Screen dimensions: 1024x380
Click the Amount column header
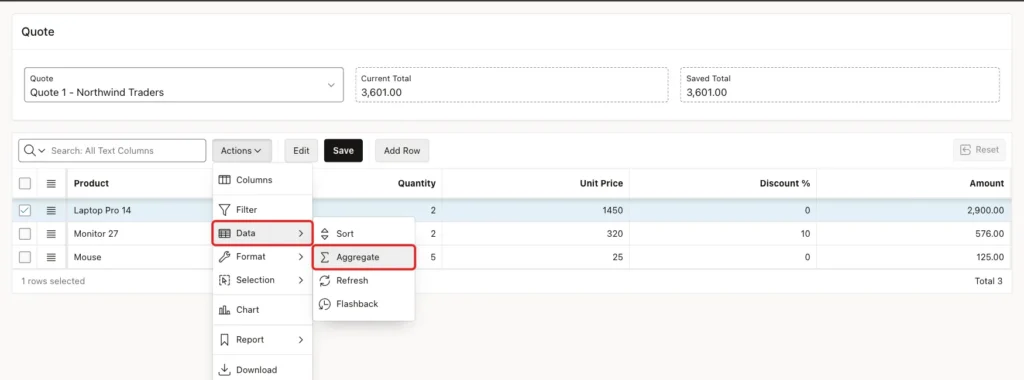click(x=987, y=183)
